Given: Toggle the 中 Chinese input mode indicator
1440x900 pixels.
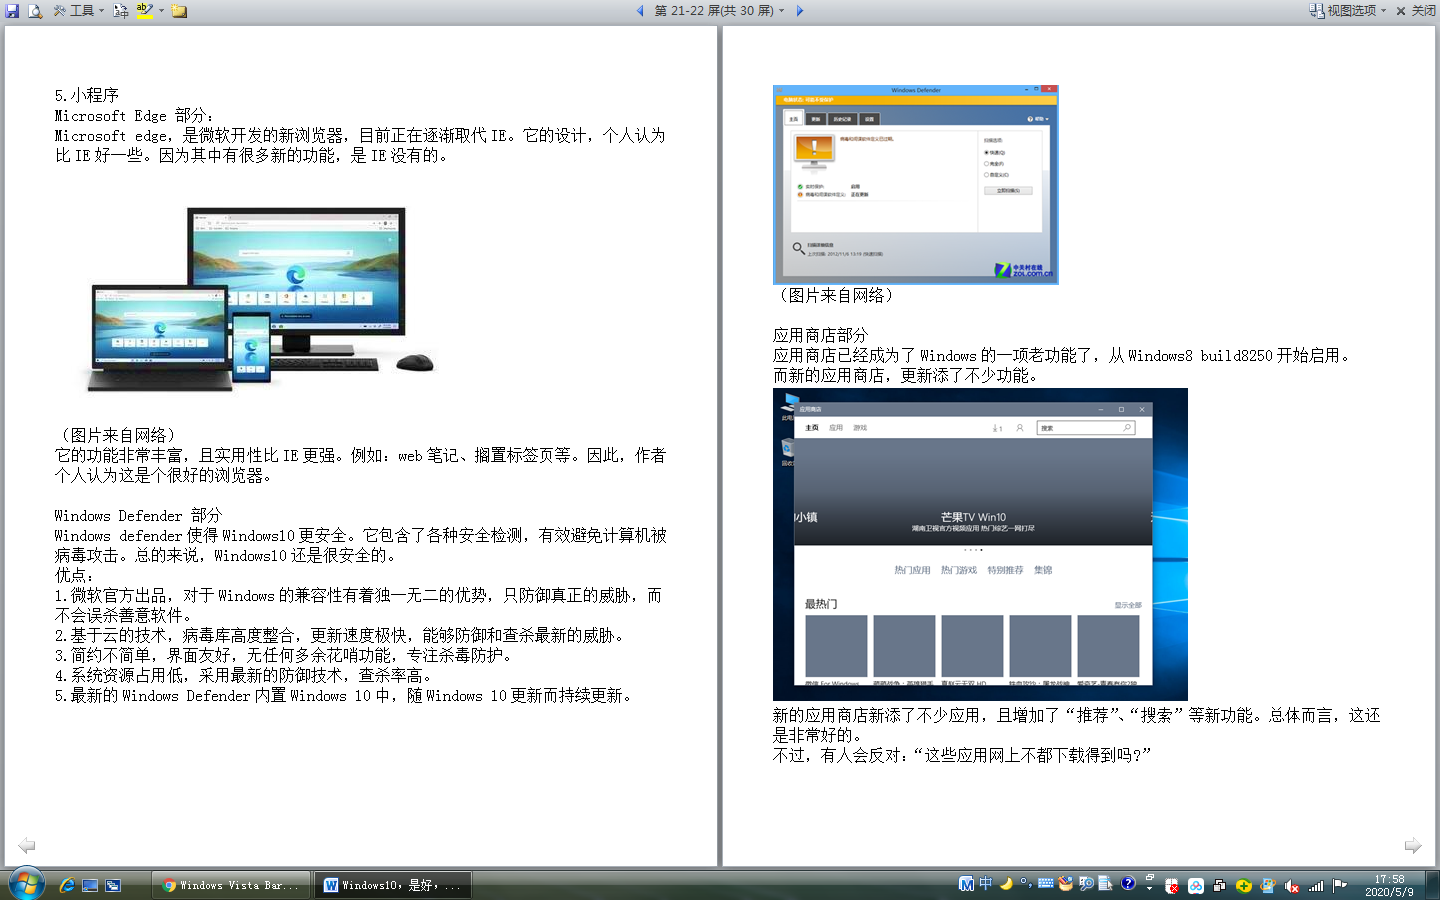Looking at the screenshot, I should tap(986, 884).
